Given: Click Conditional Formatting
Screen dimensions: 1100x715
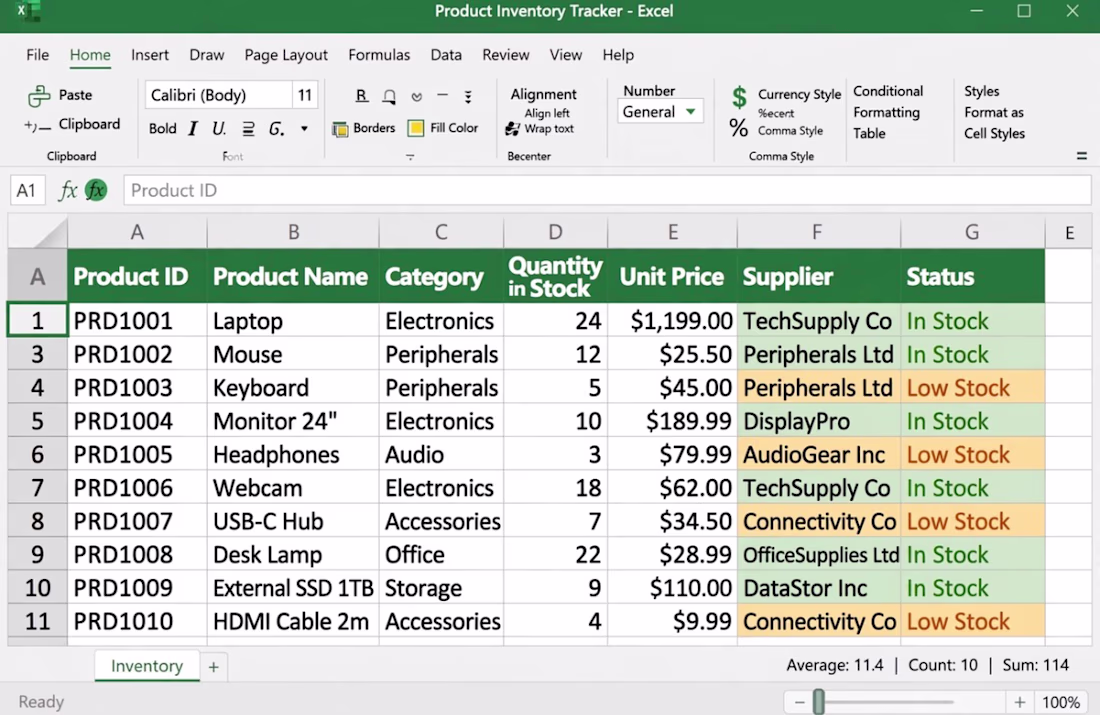Looking at the screenshot, I should (x=888, y=102).
